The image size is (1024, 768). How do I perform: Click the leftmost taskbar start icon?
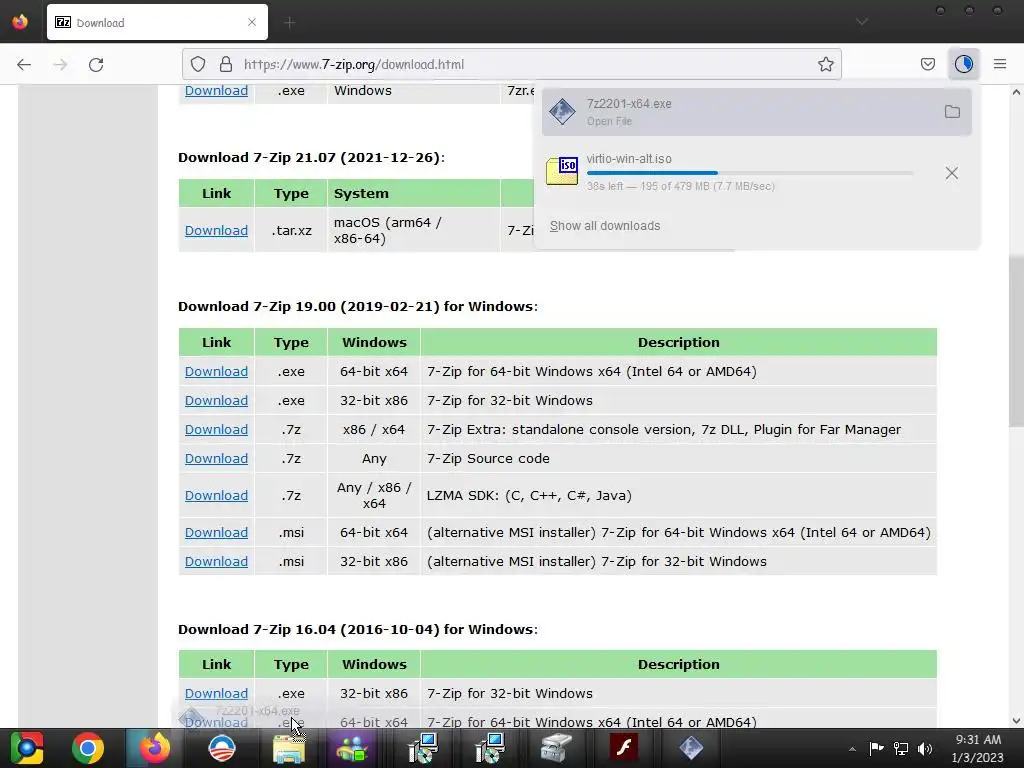(25, 748)
